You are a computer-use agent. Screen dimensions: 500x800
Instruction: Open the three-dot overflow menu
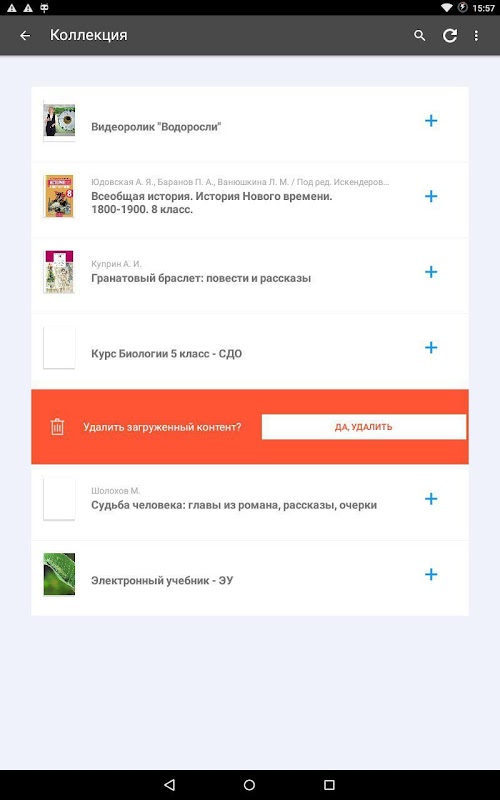476,35
